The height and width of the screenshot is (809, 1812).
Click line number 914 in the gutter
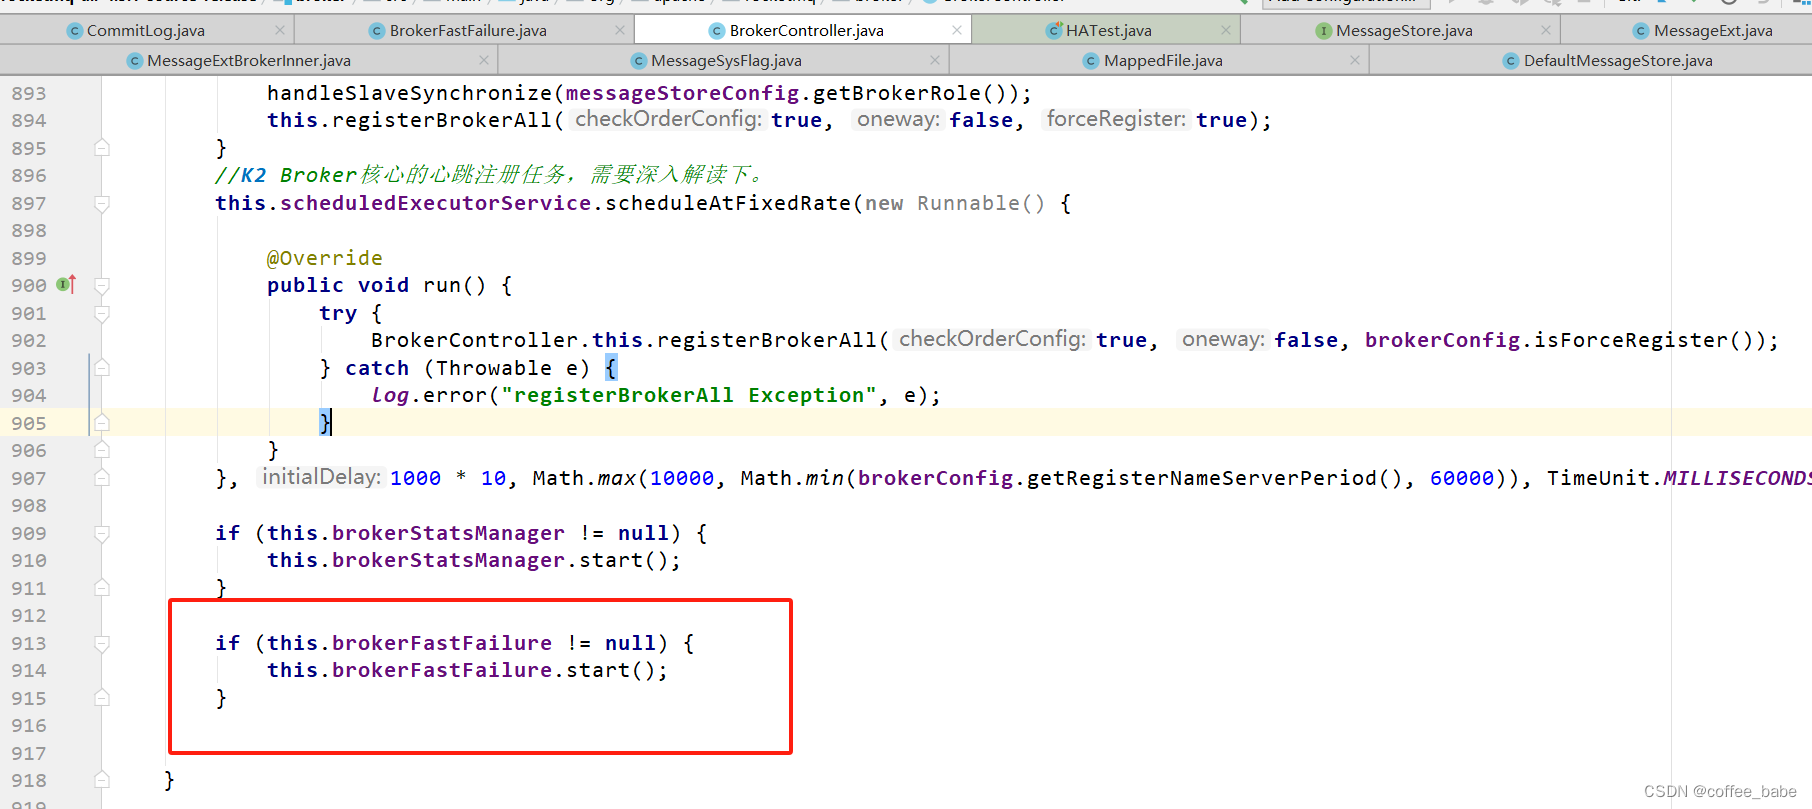pyautogui.click(x=29, y=670)
